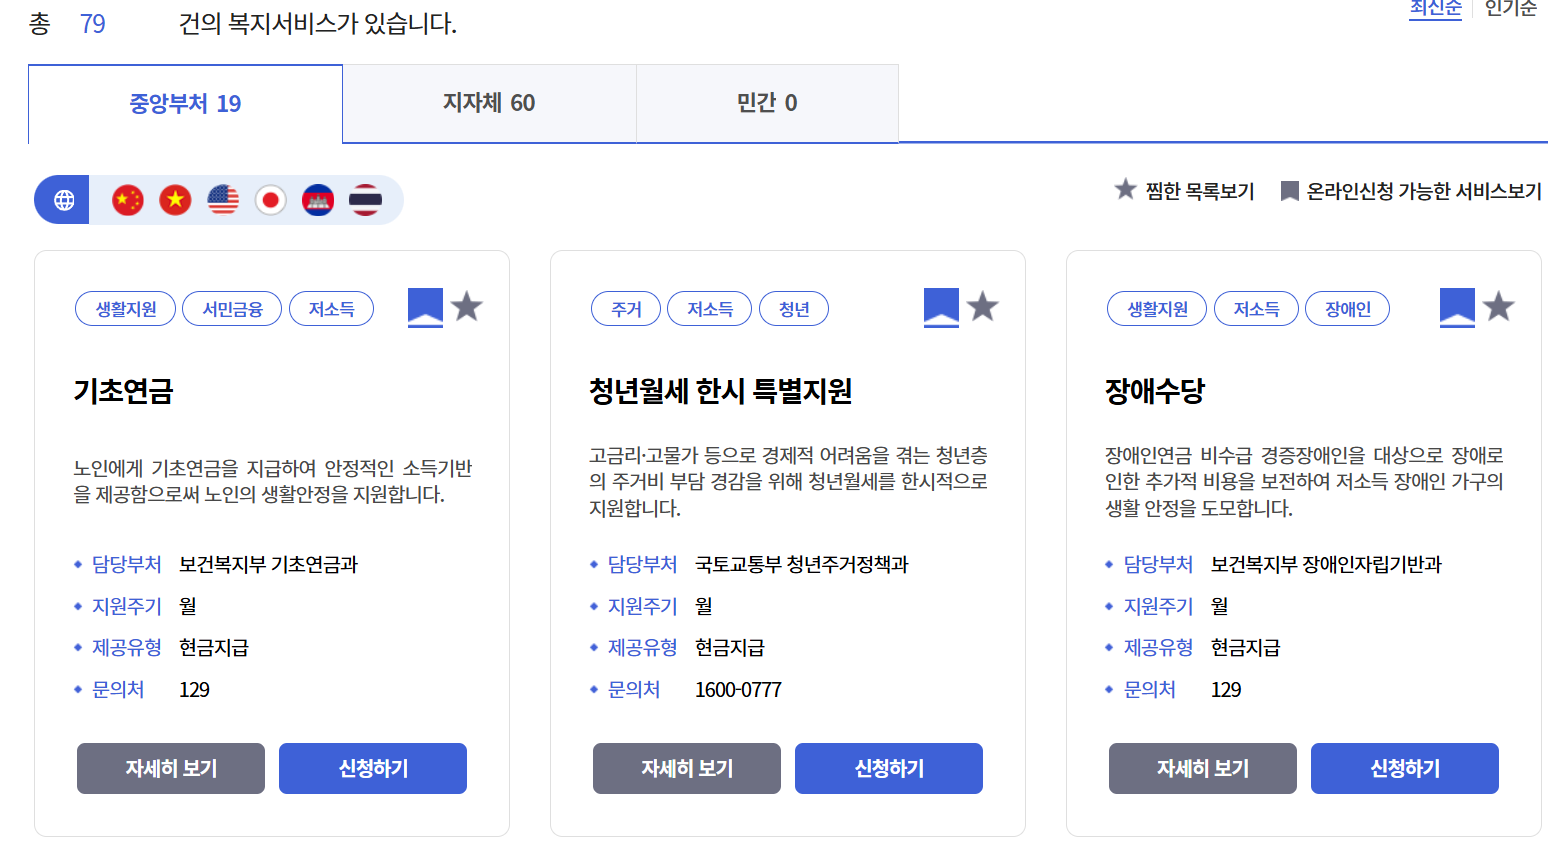
Task: Mark 장애수당 as favorite with its star
Action: (1498, 307)
